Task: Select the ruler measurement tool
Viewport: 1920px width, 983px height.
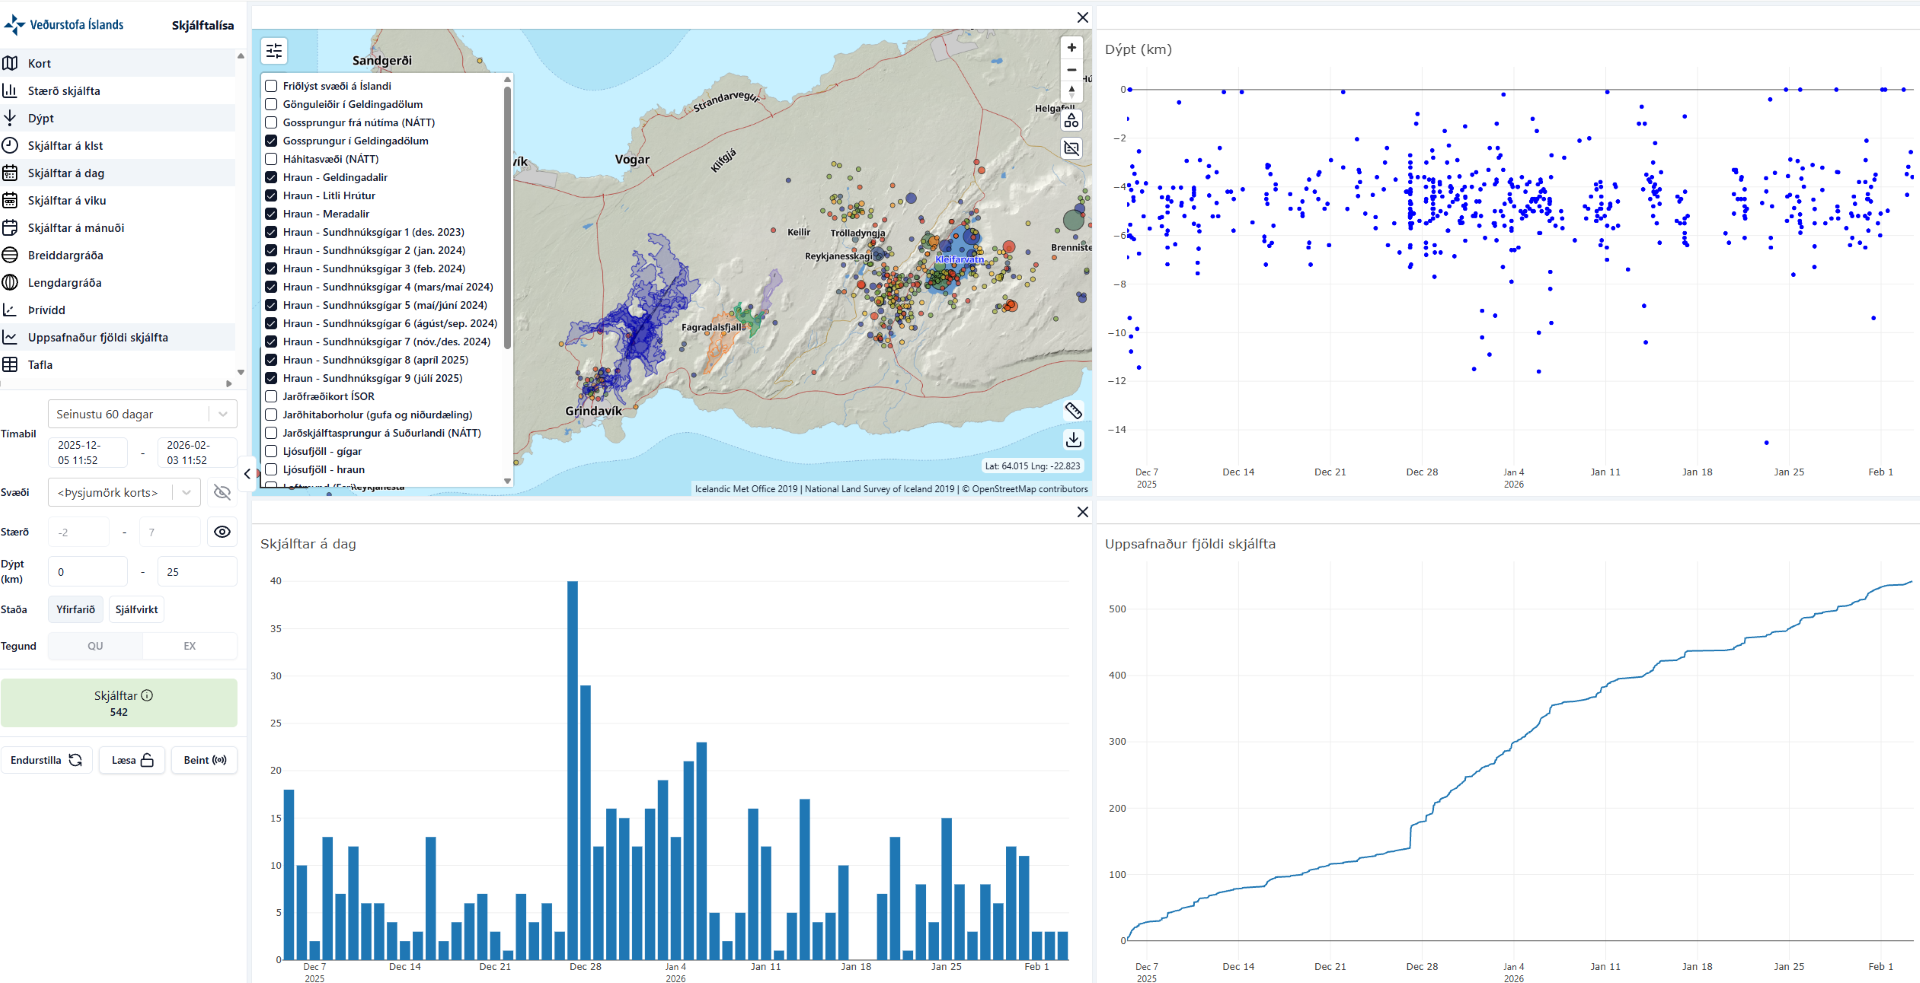Action: (1073, 411)
